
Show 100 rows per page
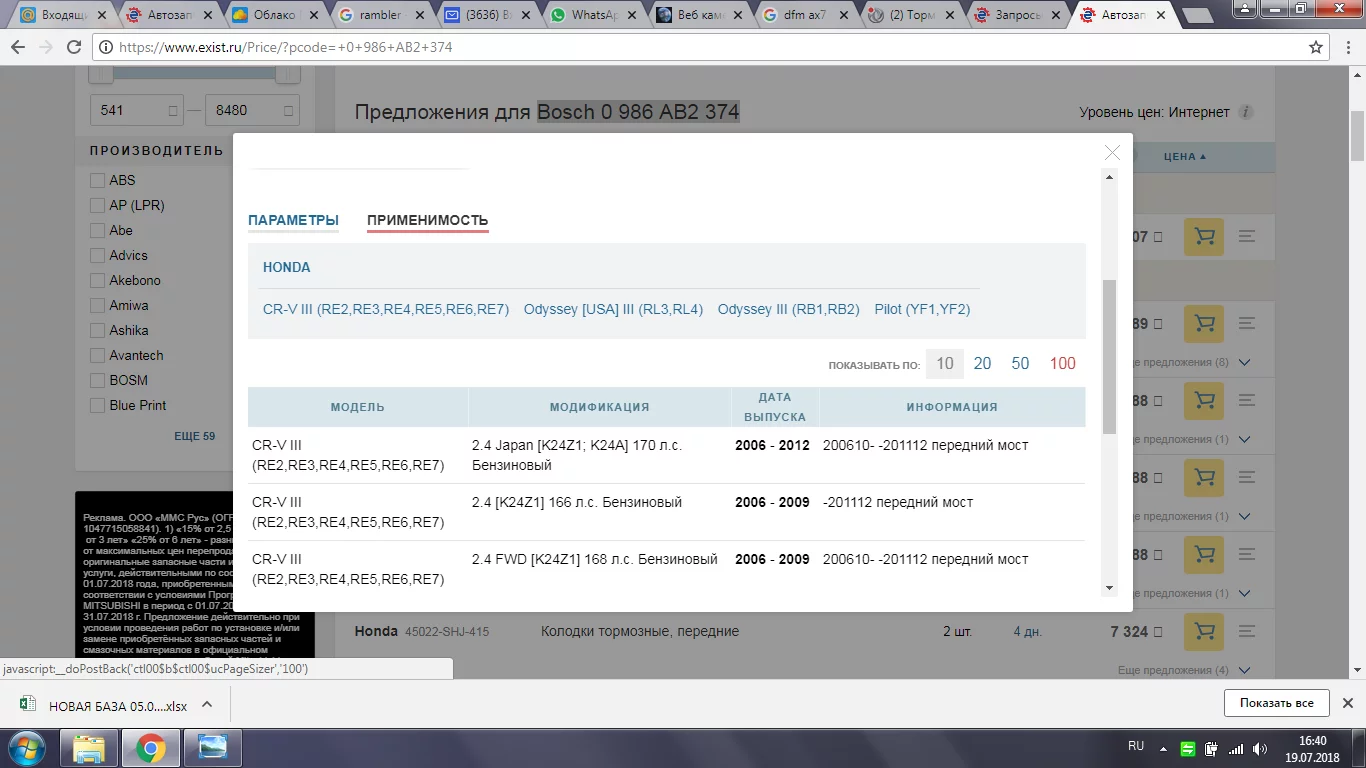(x=1063, y=364)
